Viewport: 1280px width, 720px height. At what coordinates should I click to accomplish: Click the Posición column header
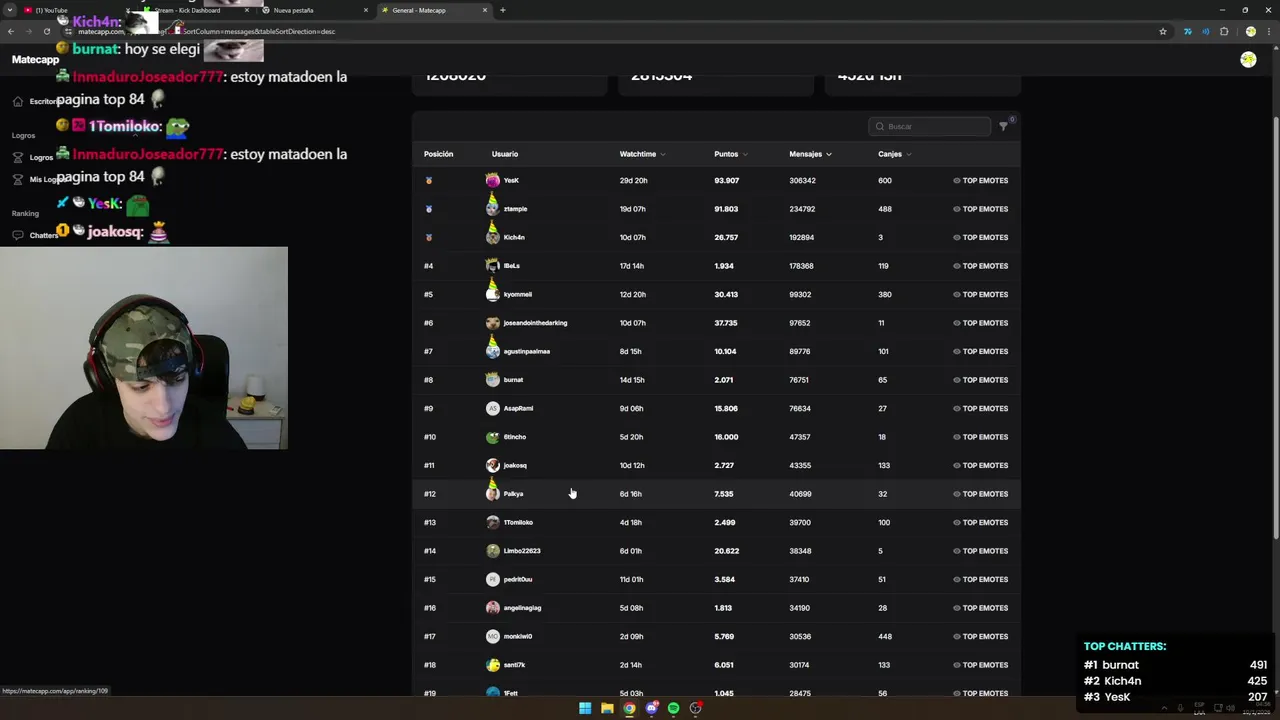(x=438, y=154)
